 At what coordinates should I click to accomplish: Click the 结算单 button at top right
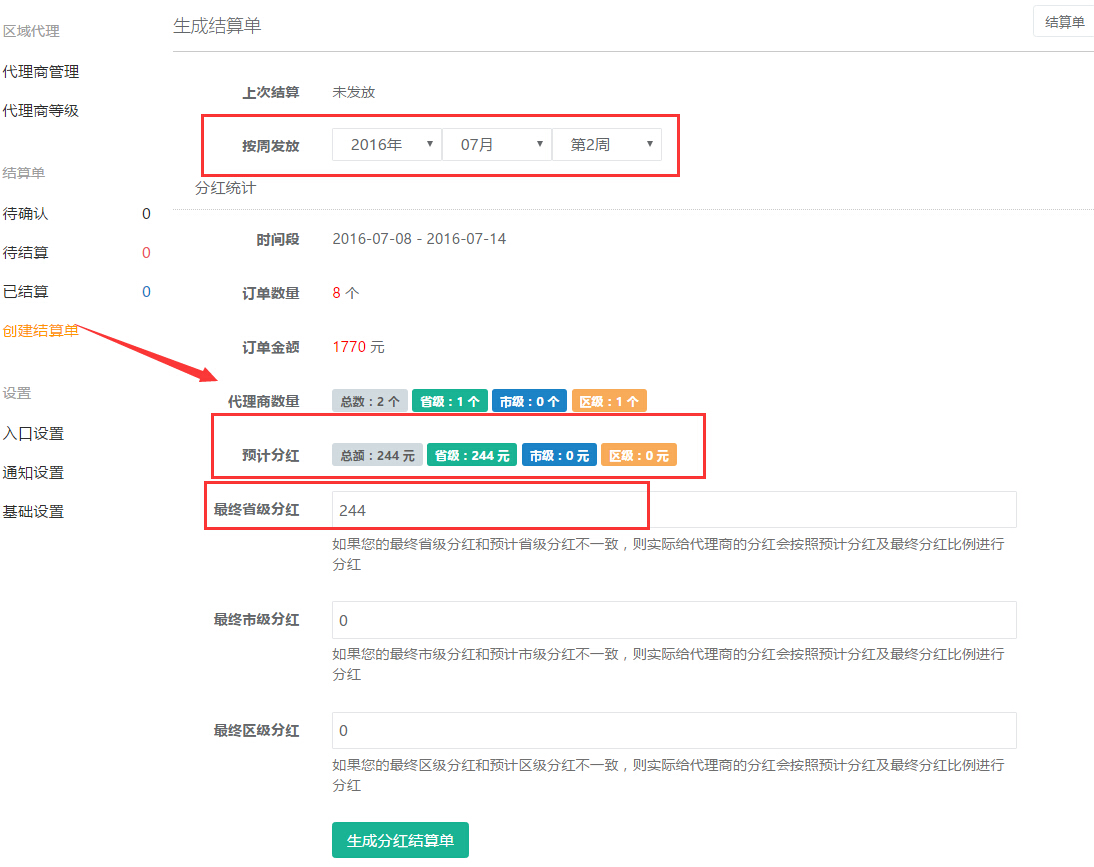(1064, 22)
